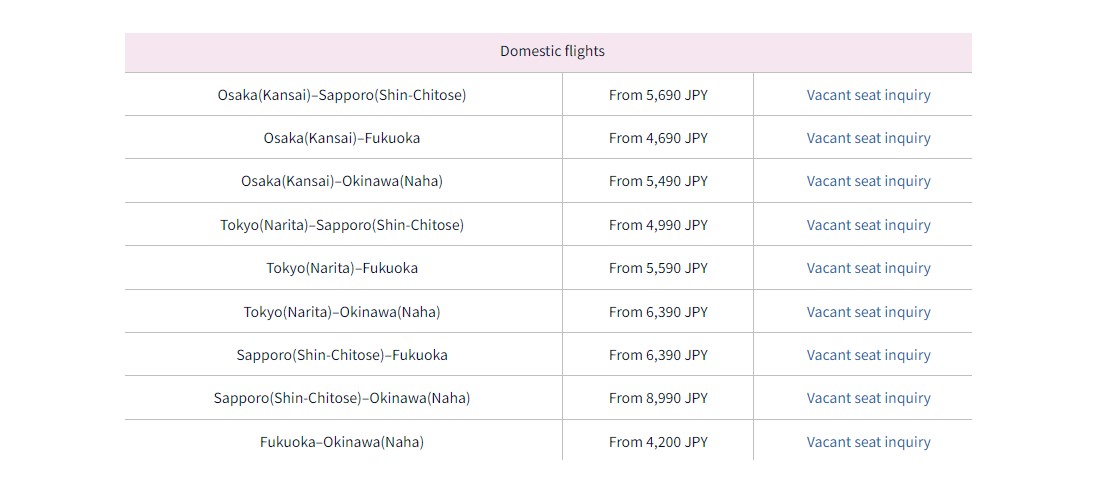
Task: Check vacant seats for Fukuoka–Okinawa(Naha)
Action: (868, 442)
